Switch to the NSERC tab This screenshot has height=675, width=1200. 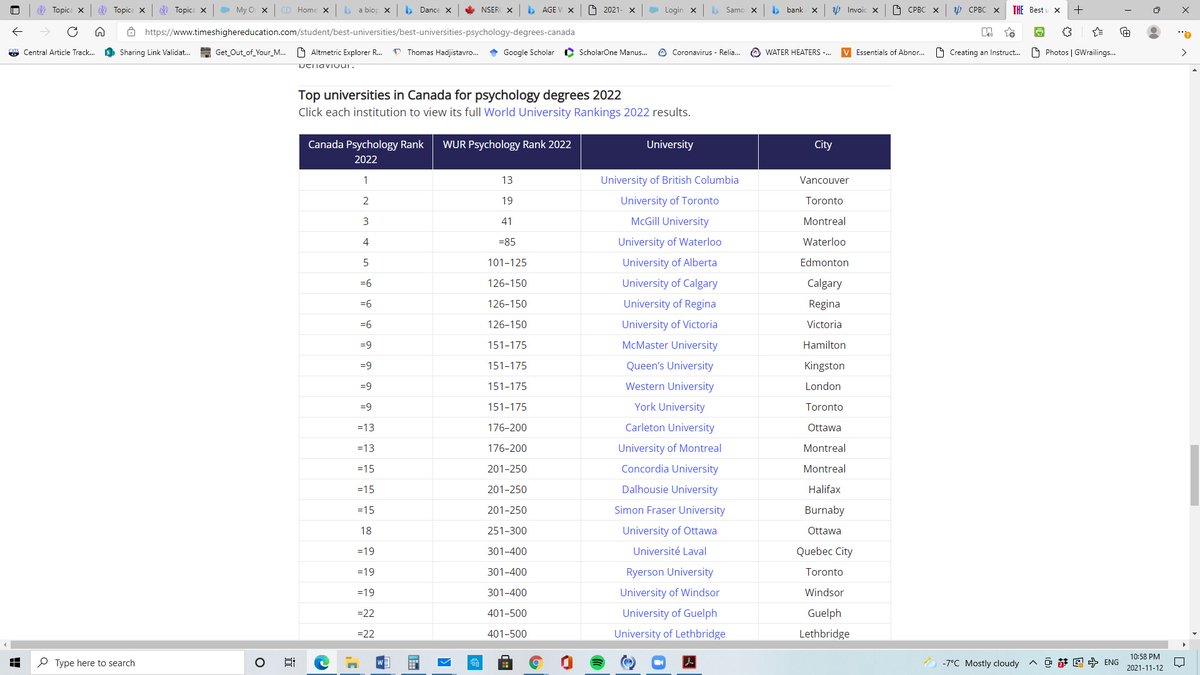[x=488, y=9]
